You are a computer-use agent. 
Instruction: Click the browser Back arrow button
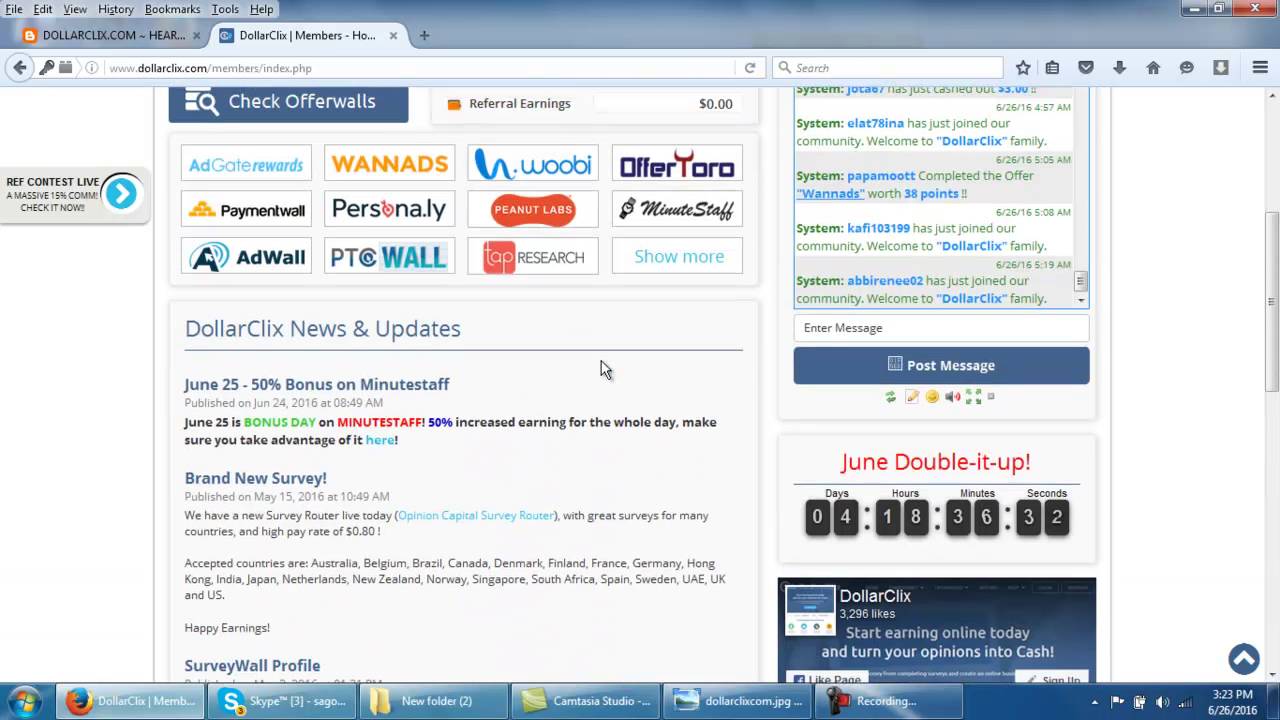pyautogui.click(x=19, y=68)
